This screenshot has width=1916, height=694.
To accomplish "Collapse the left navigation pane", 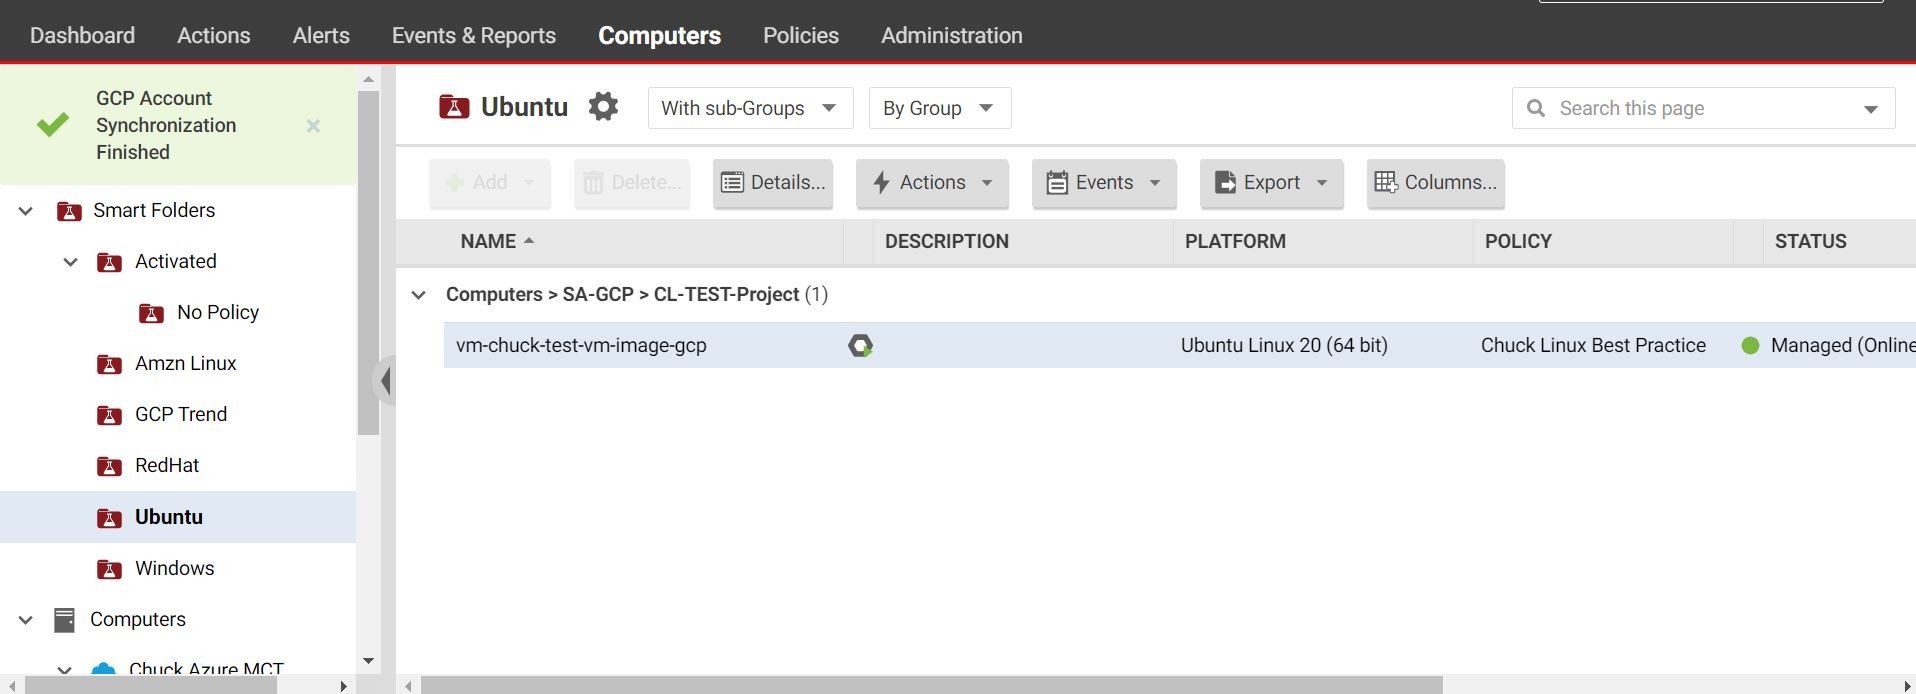I will tap(385, 380).
